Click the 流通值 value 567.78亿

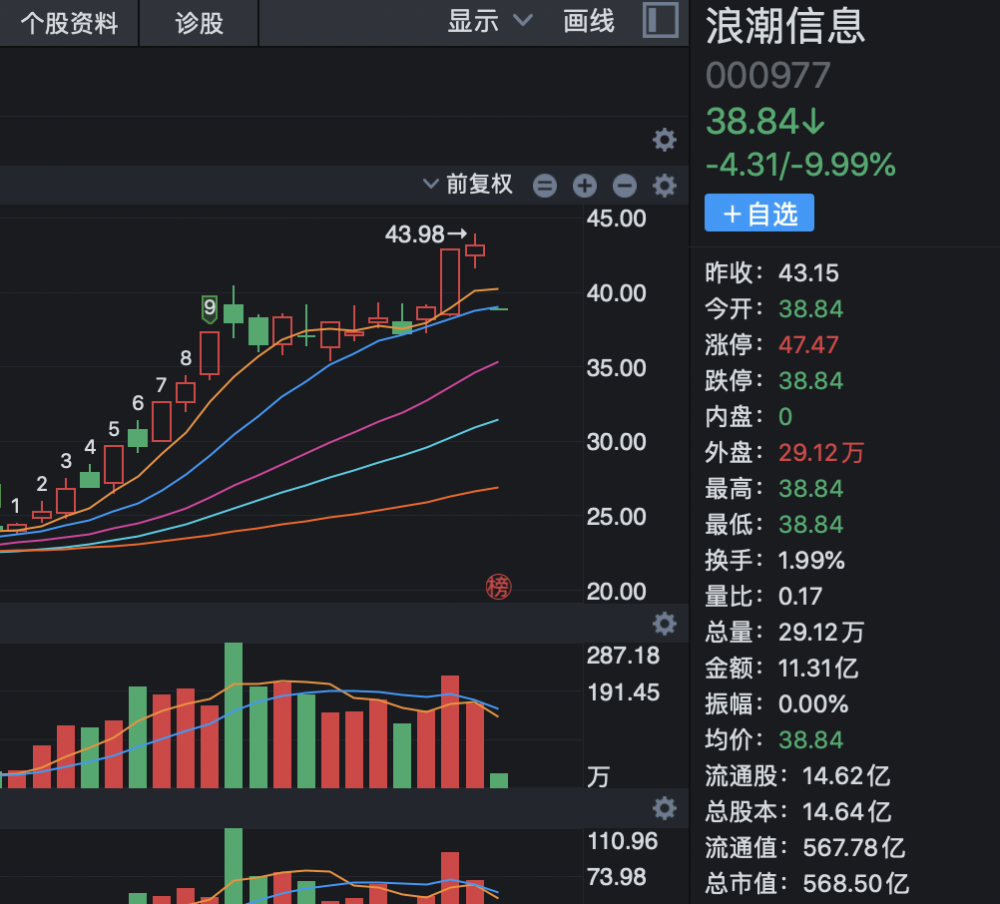click(x=854, y=848)
